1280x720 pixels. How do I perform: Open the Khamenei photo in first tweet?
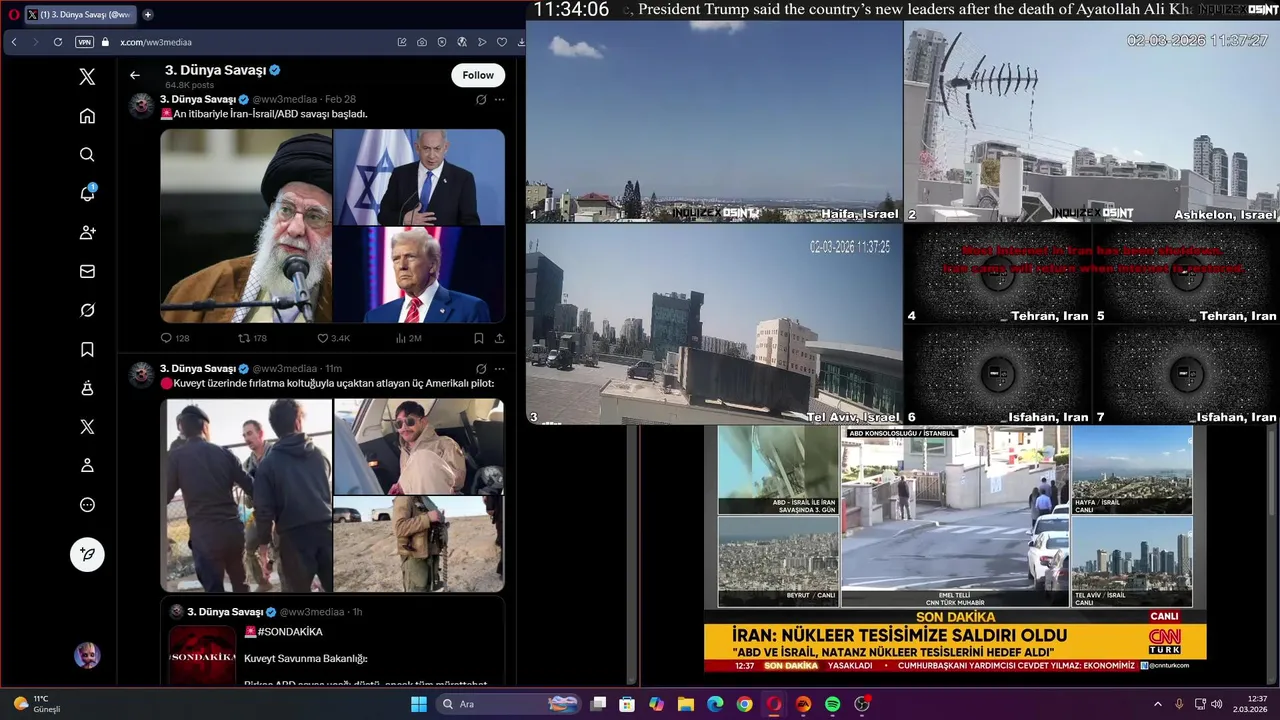click(x=246, y=226)
